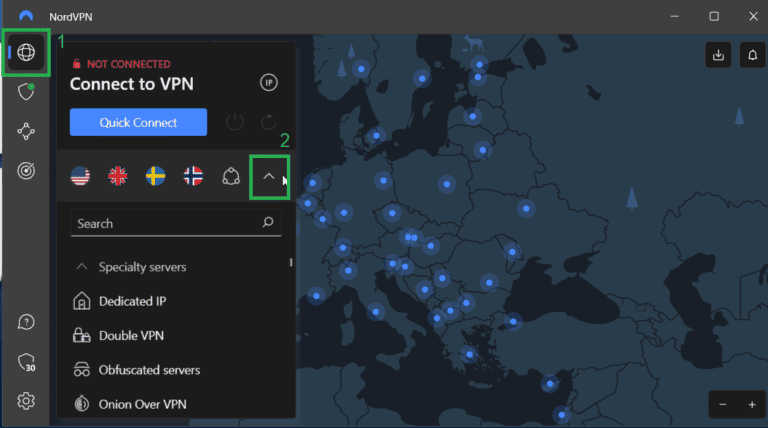This screenshot has height=428, width=768.
Task: Choose Onion Over VPN entry
Action: (x=141, y=404)
